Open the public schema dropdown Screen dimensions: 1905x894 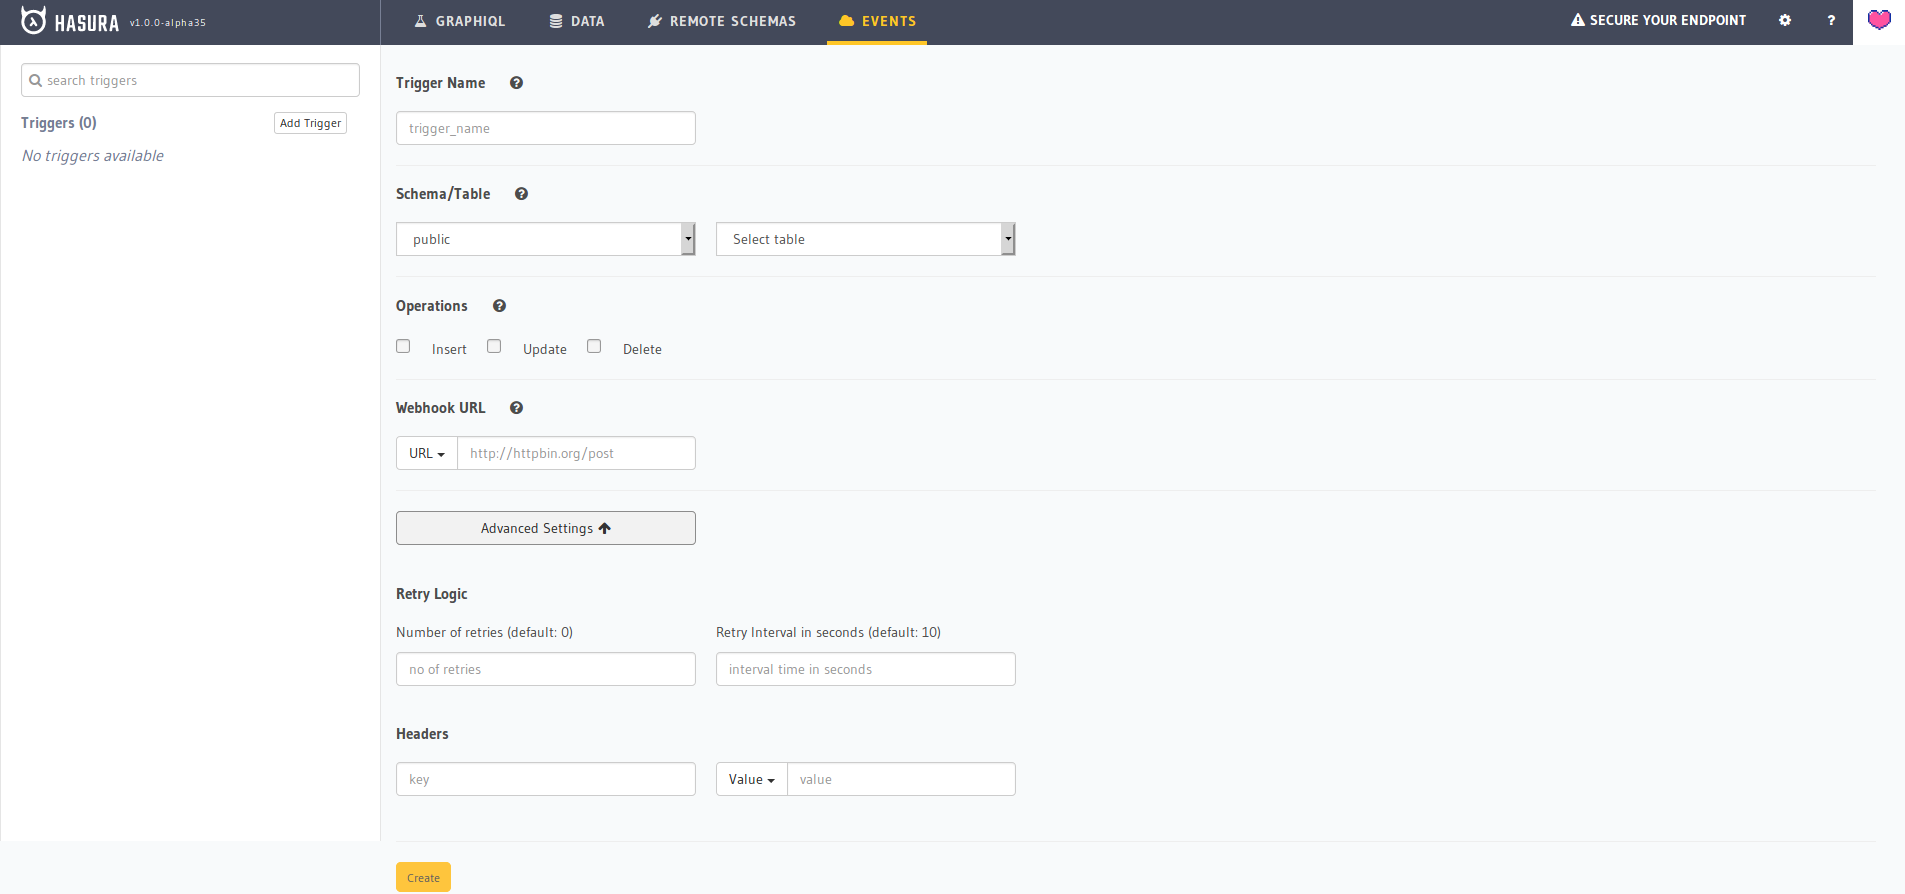[x=546, y=239]
